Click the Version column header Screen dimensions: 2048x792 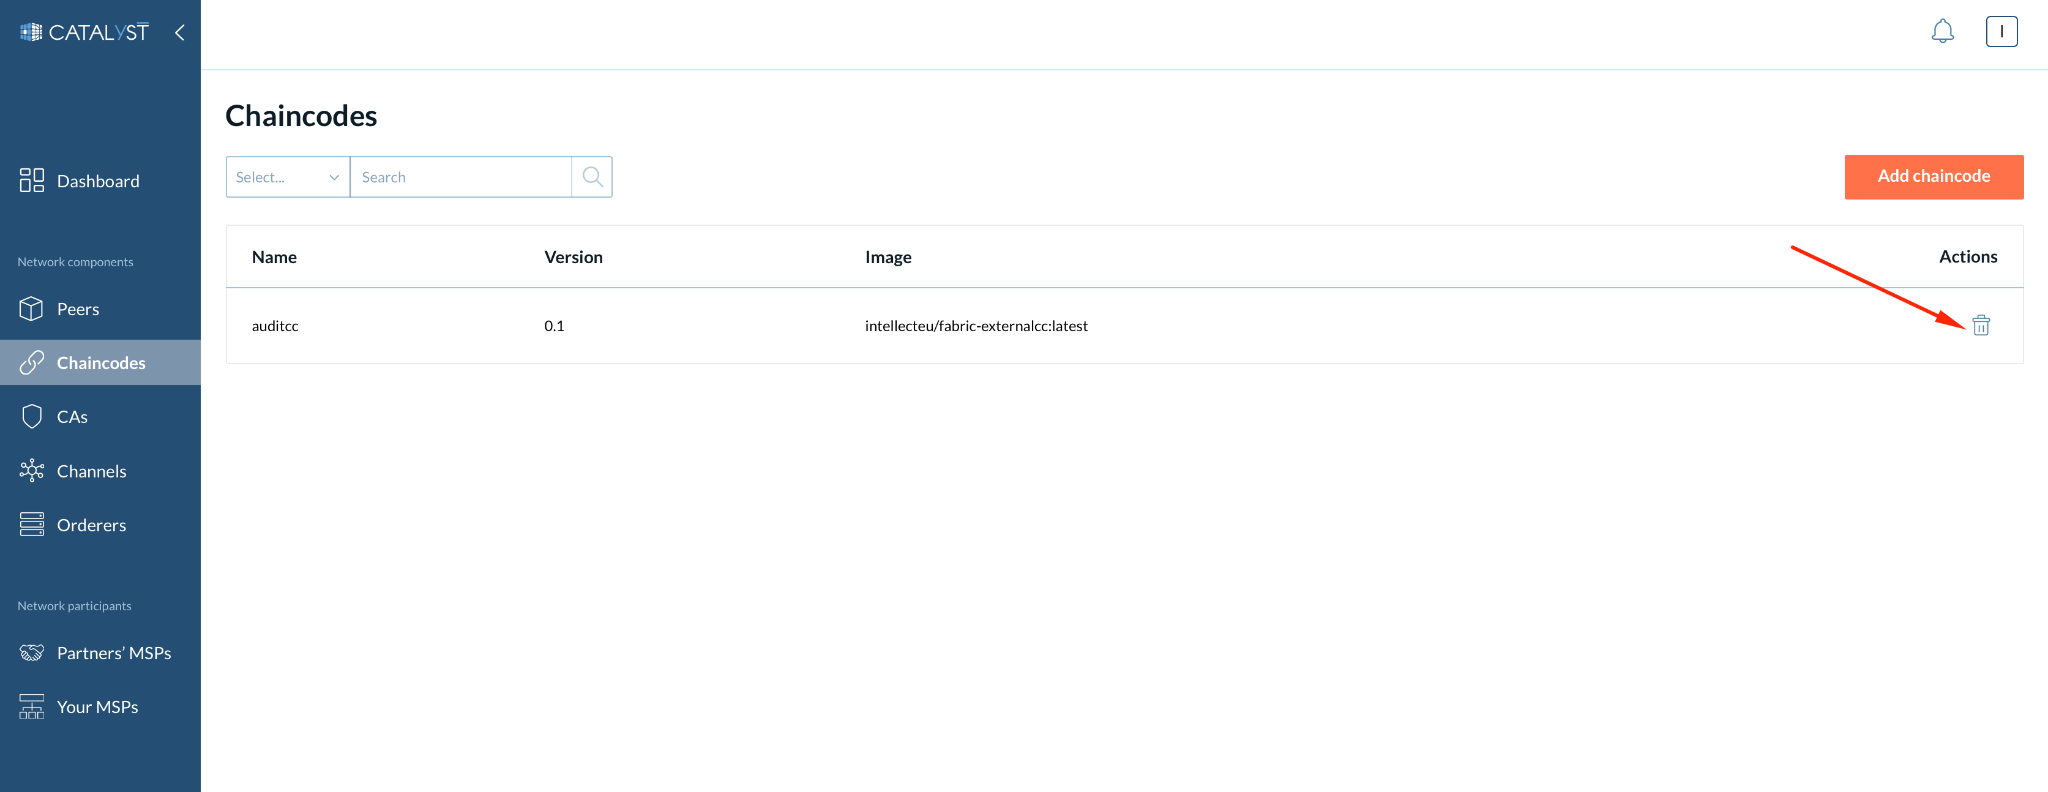point(573,257)
